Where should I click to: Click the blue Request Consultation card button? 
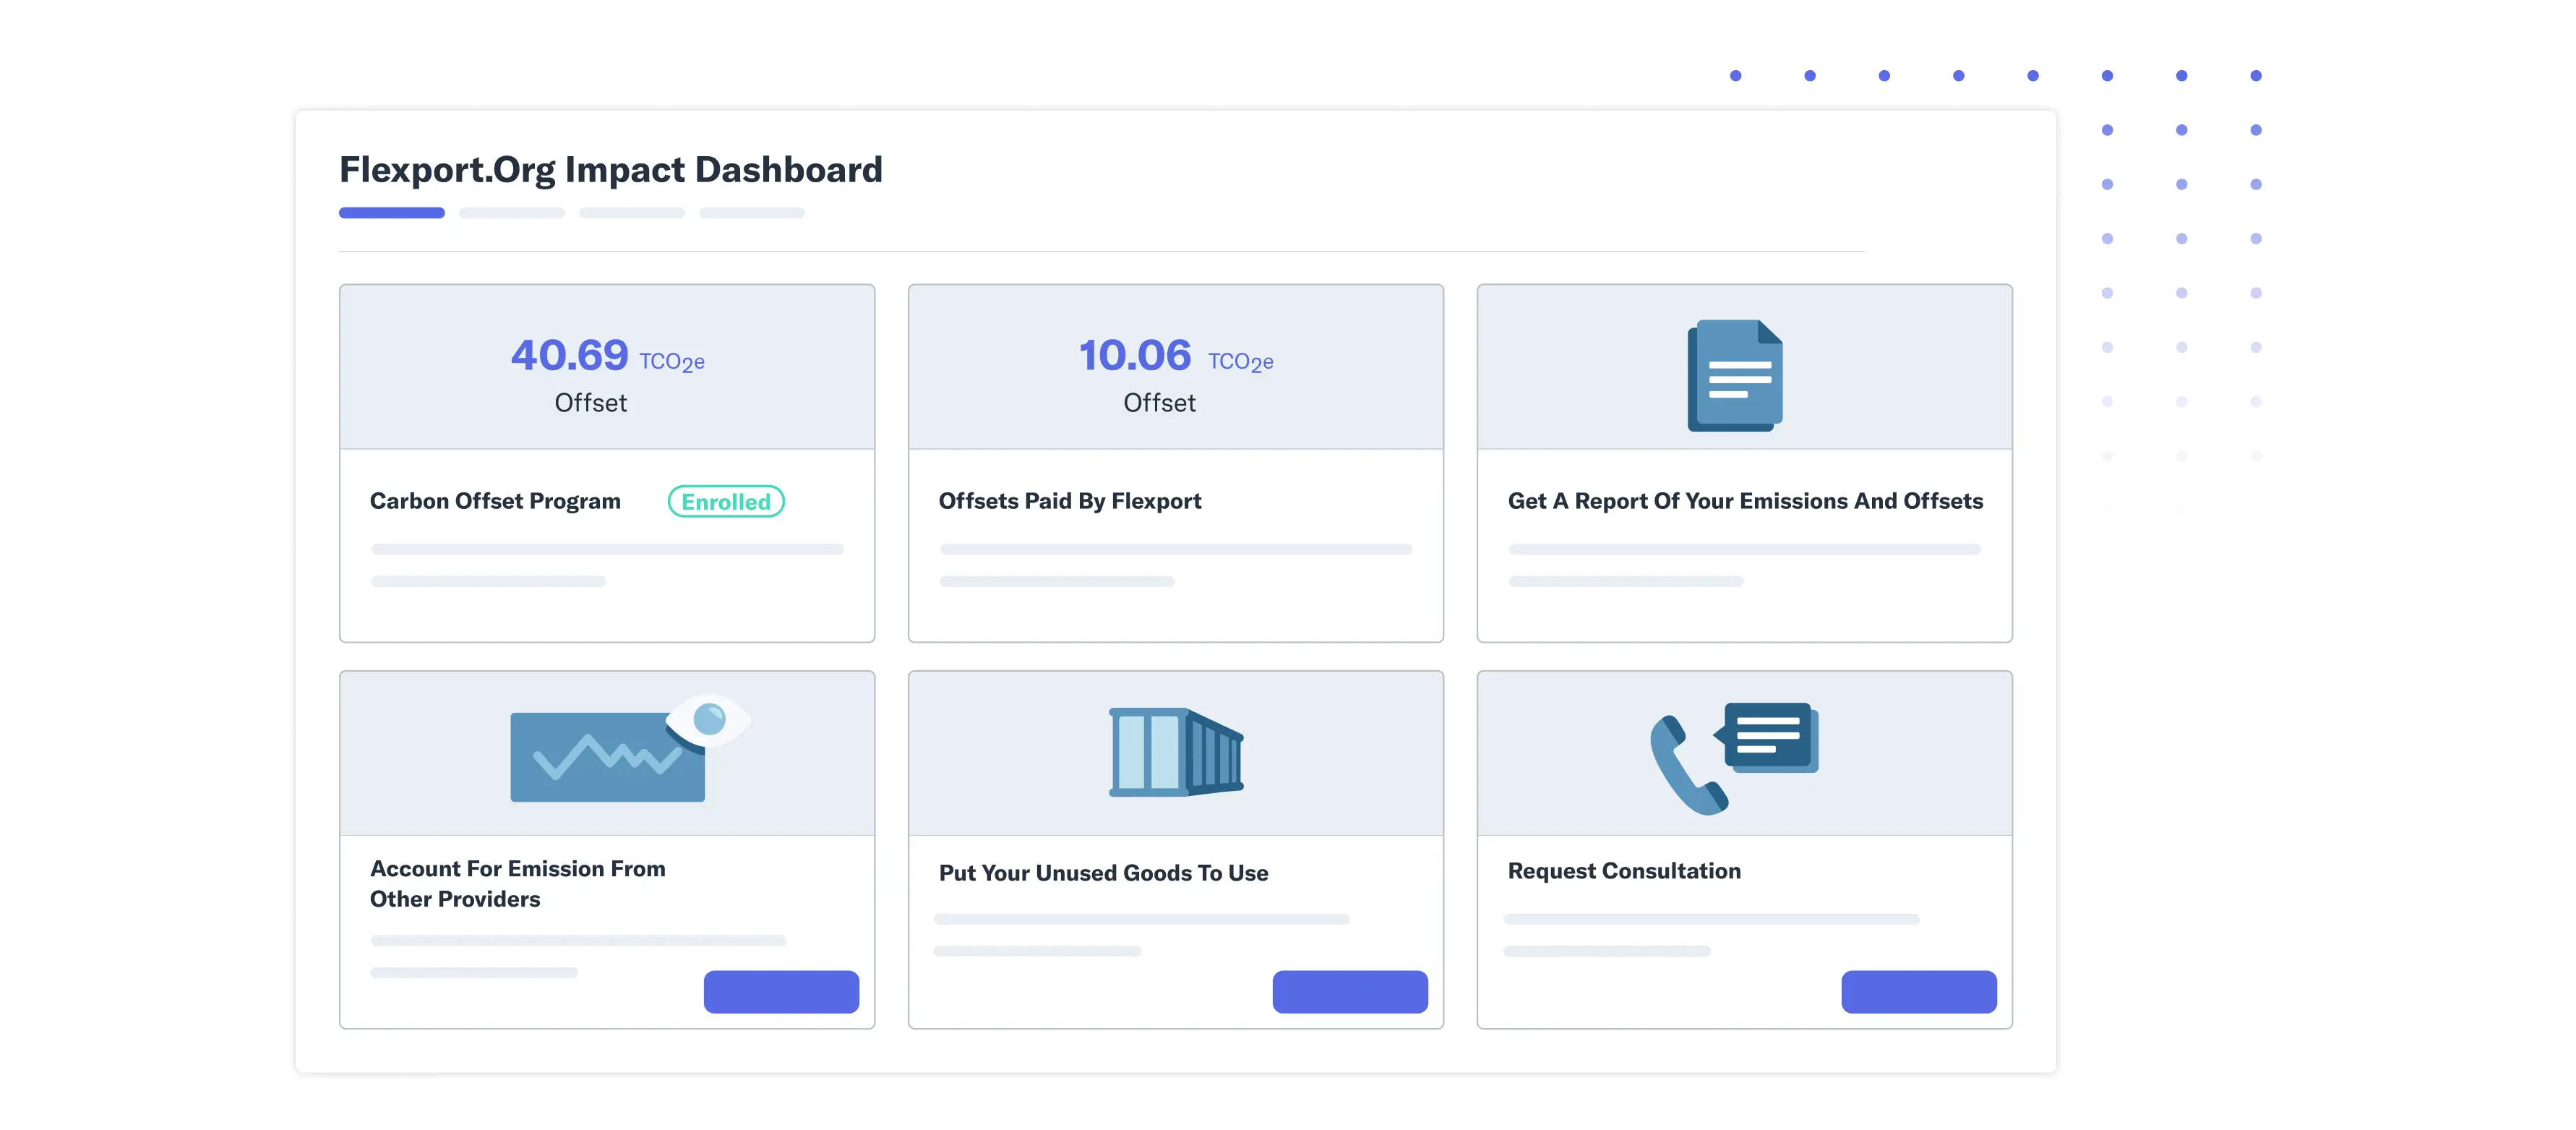(1918, 991)
